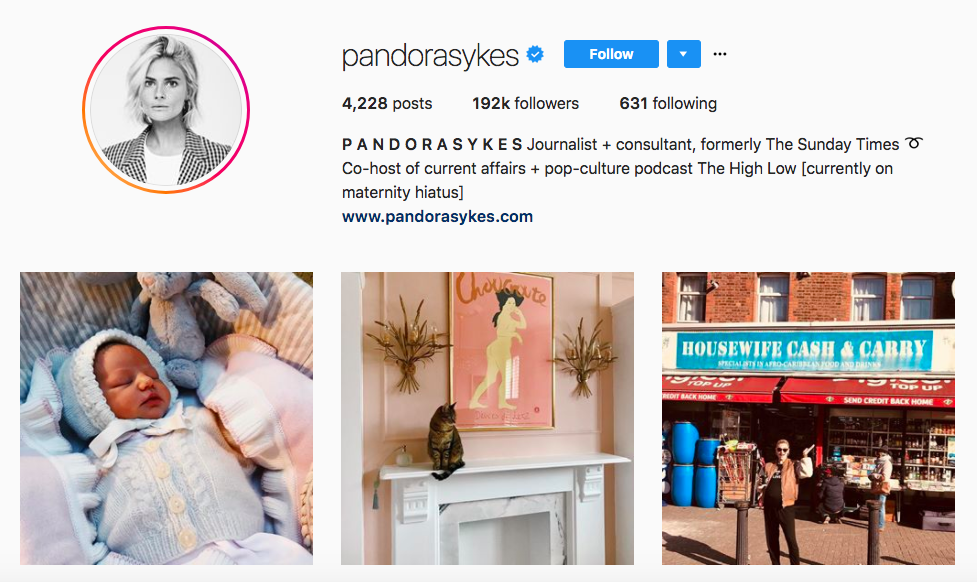Open the three-dots options menu
Viewport: 977px width, 582px height.
click(720, 54)
